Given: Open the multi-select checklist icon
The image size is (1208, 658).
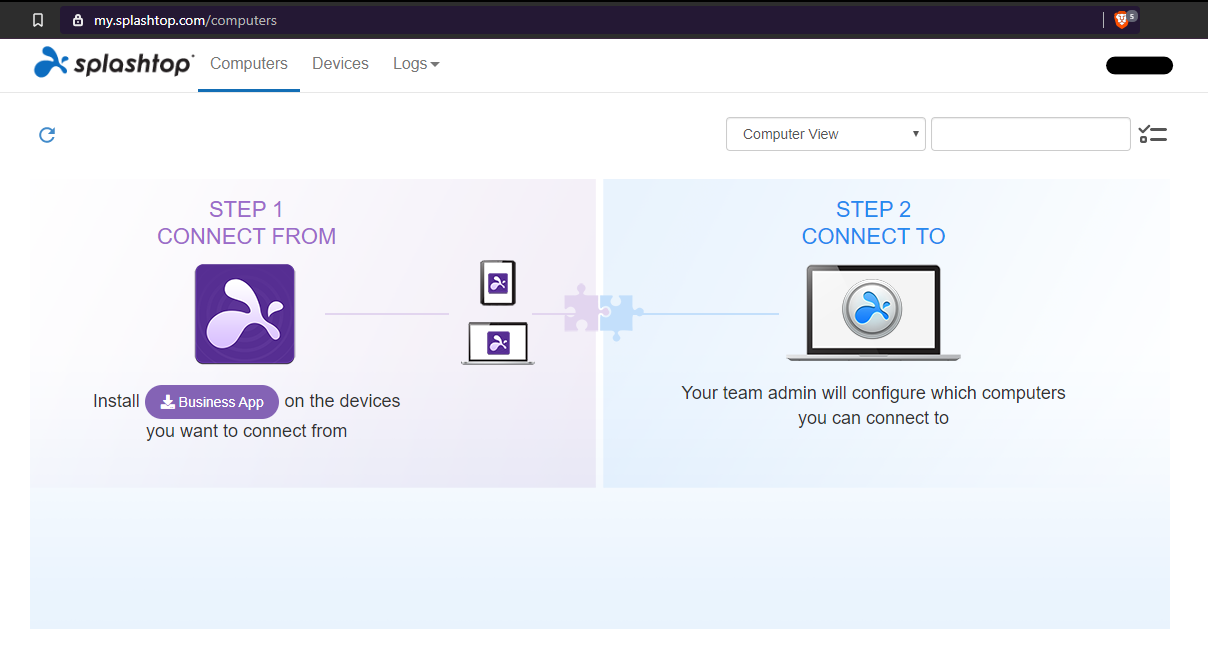Looking at the screenshot, I should 1152,133.
